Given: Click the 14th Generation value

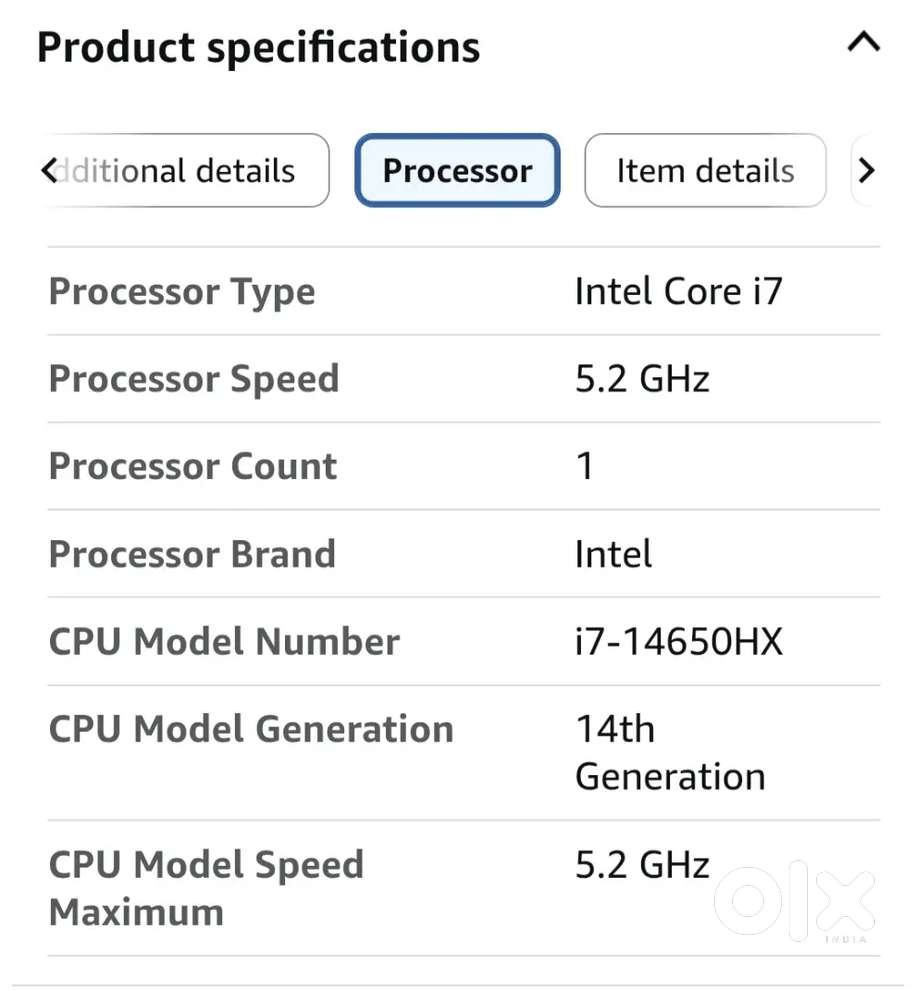Looking at the screenshot, I should pos(670,753).
